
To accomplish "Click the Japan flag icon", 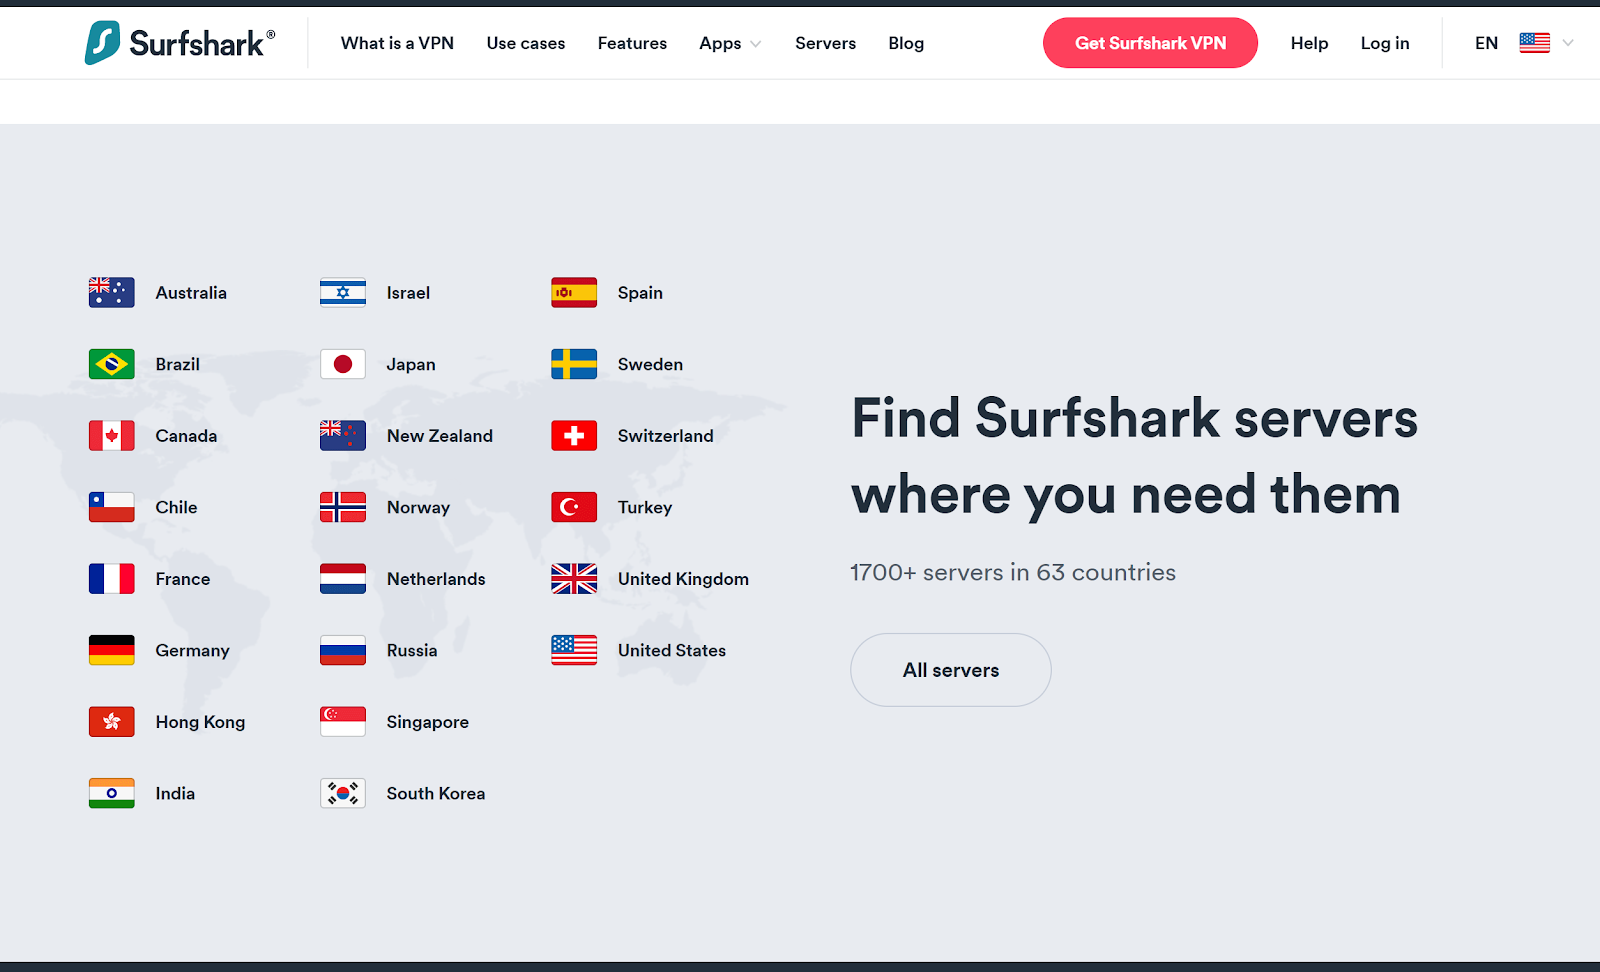I will [x=343, y=364].
